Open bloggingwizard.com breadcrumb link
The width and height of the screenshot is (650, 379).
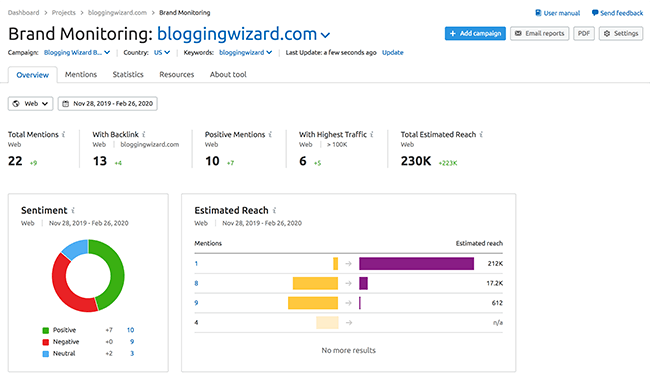tap(117, 13)
